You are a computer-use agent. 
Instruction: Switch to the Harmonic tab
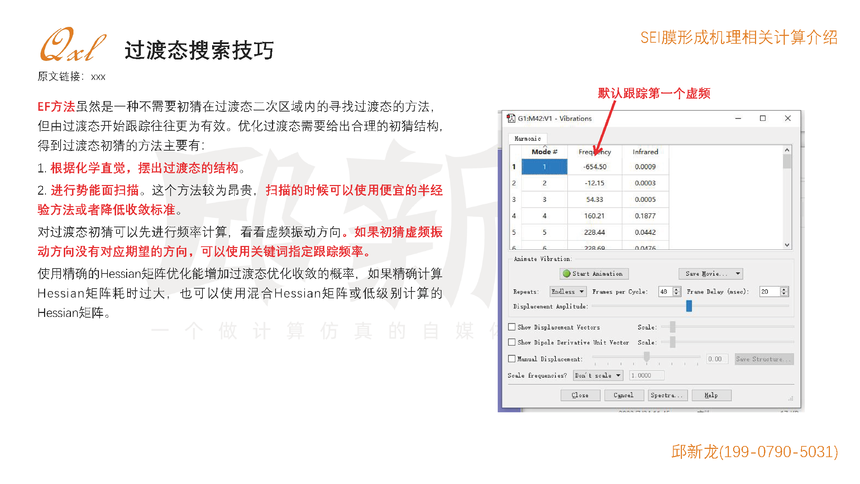[x=528, y=138]
